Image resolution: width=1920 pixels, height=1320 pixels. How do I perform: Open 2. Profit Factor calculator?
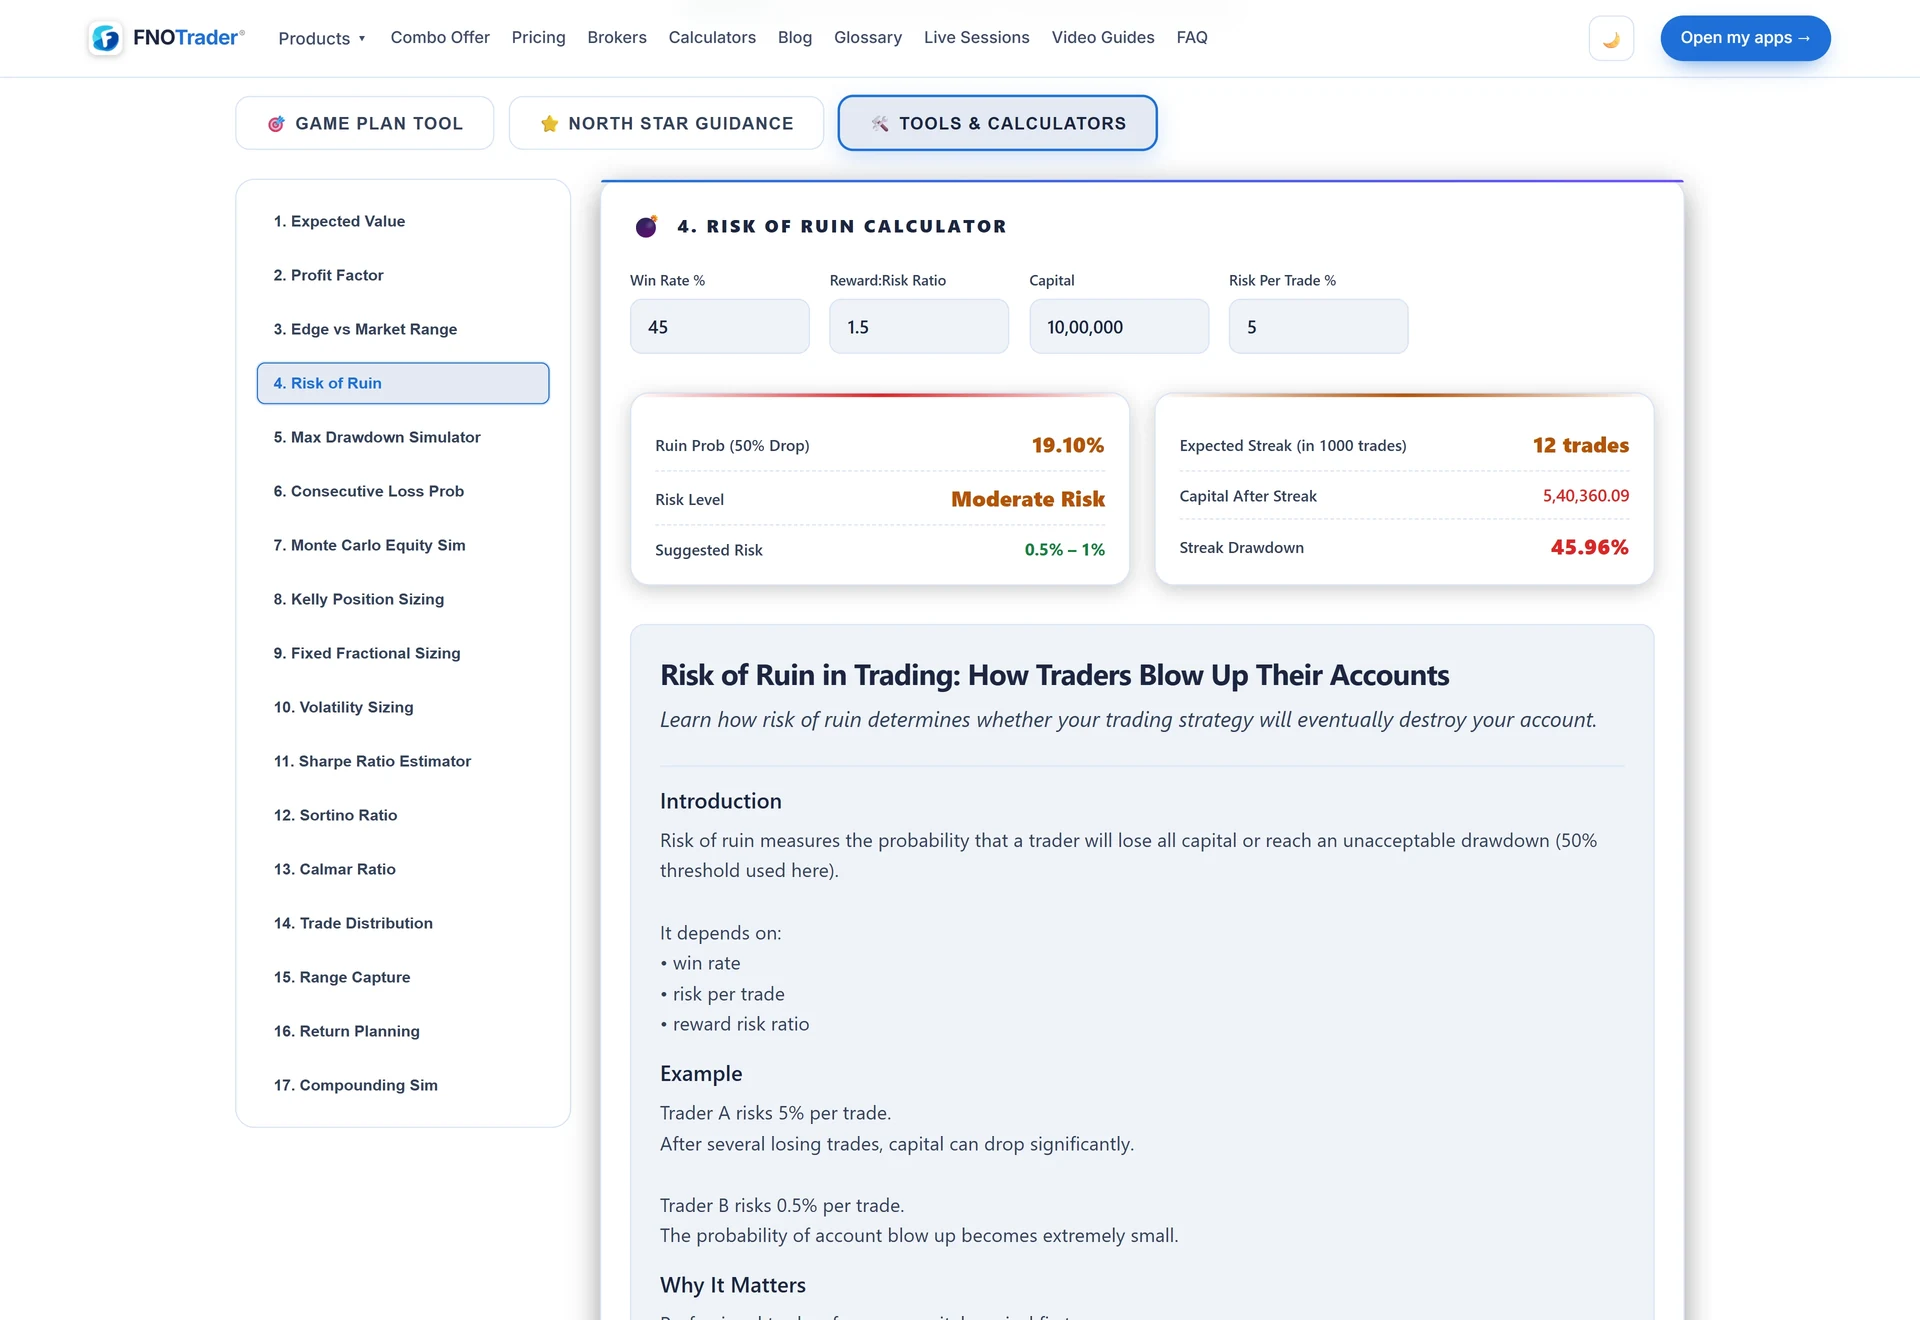(x=403, y=275)
